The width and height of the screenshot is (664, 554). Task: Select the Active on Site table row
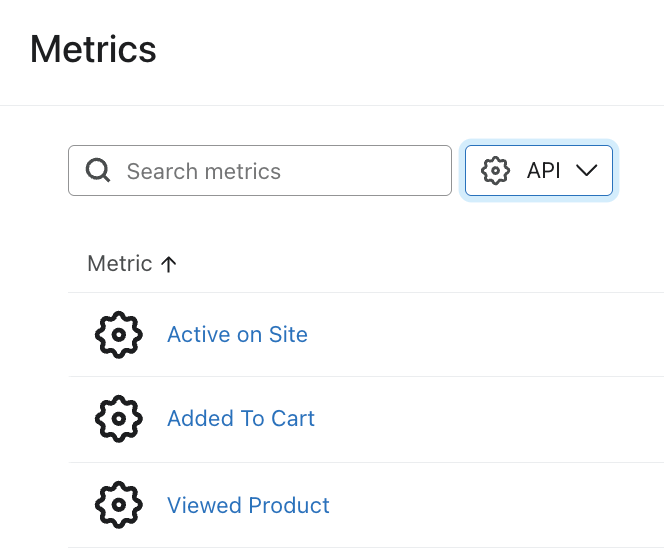[450, 335]
